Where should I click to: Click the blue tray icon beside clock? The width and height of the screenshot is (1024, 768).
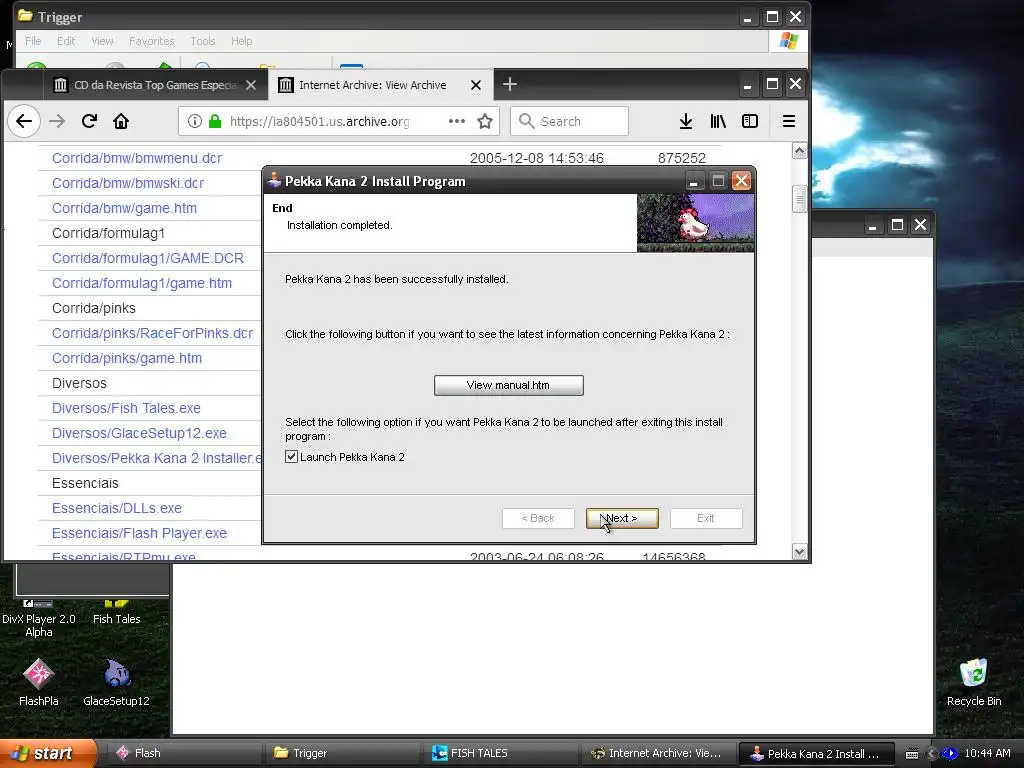[950, 754]
